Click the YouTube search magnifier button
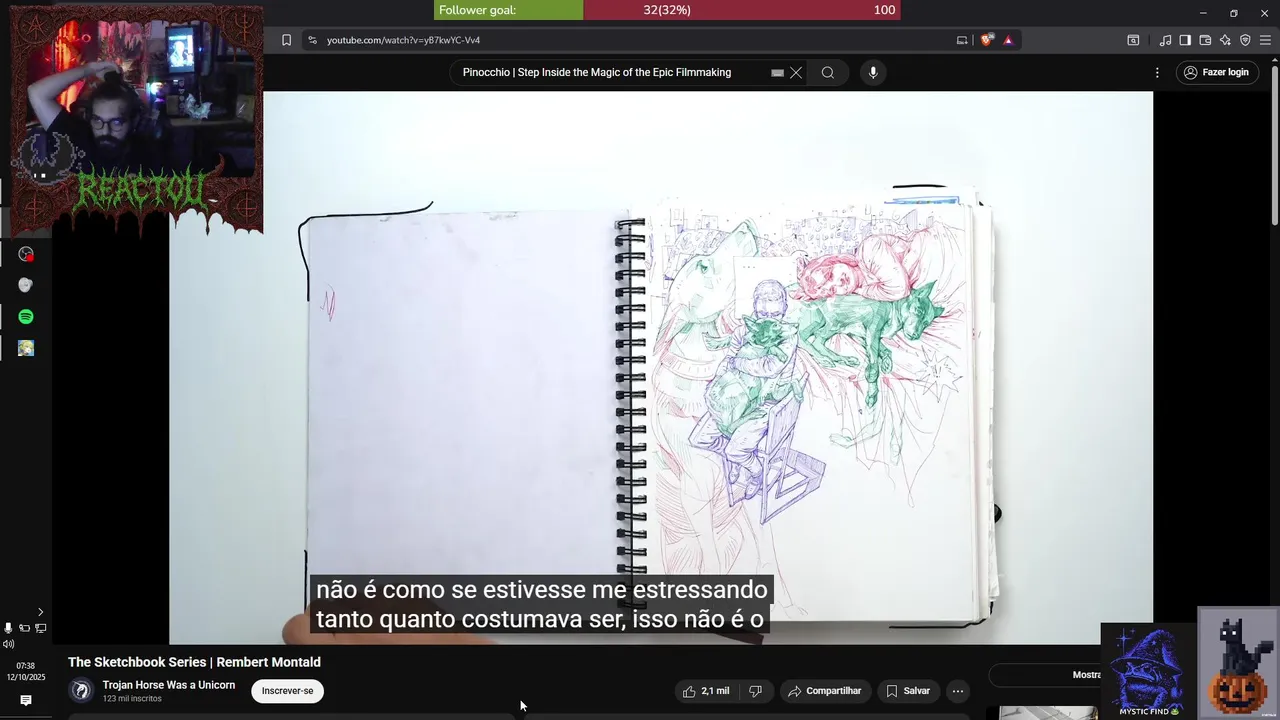 click(828, 72)
